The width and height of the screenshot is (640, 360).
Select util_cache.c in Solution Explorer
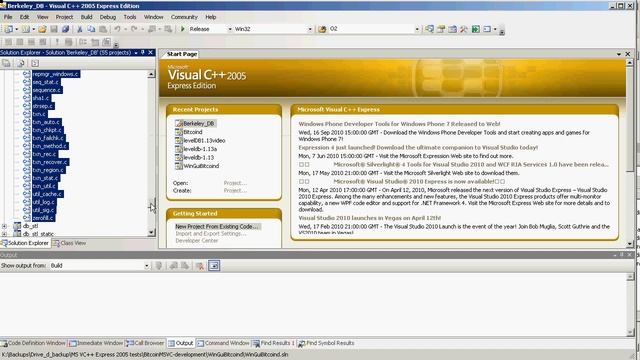pyautogui.click(x=47, y=194)
